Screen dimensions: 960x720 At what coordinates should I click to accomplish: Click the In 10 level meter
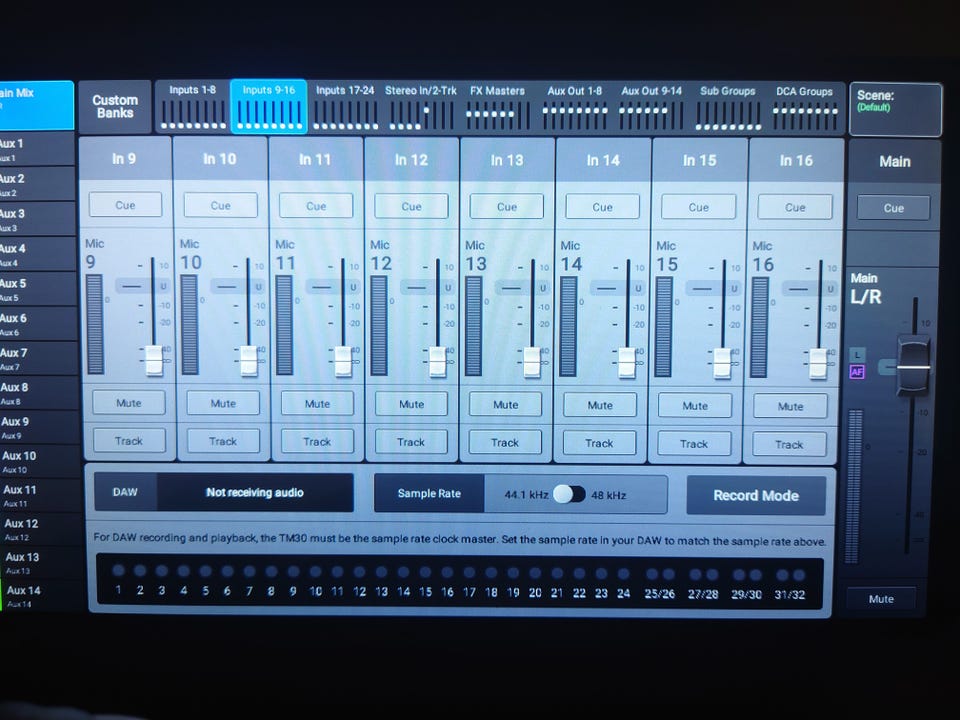click(190, 325)
